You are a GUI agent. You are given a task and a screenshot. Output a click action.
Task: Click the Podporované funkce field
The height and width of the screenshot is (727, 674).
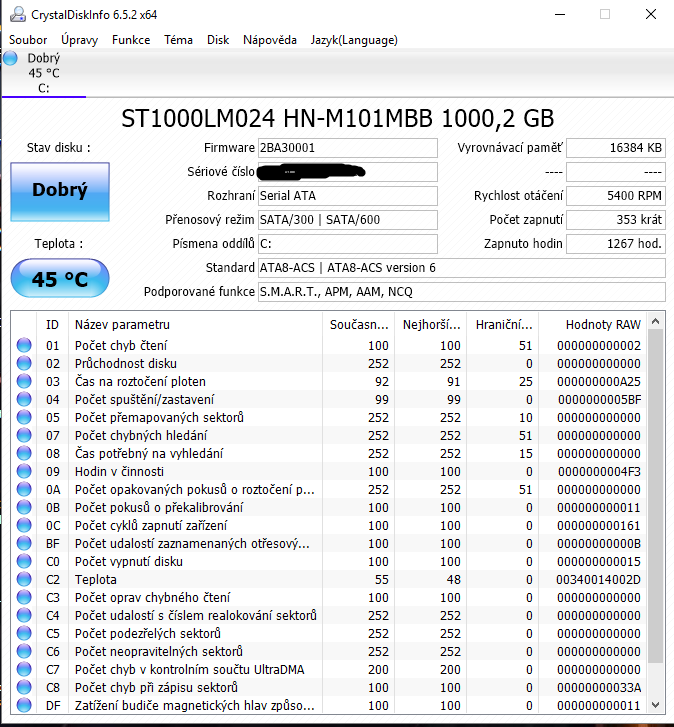click(x=462, y=292)
